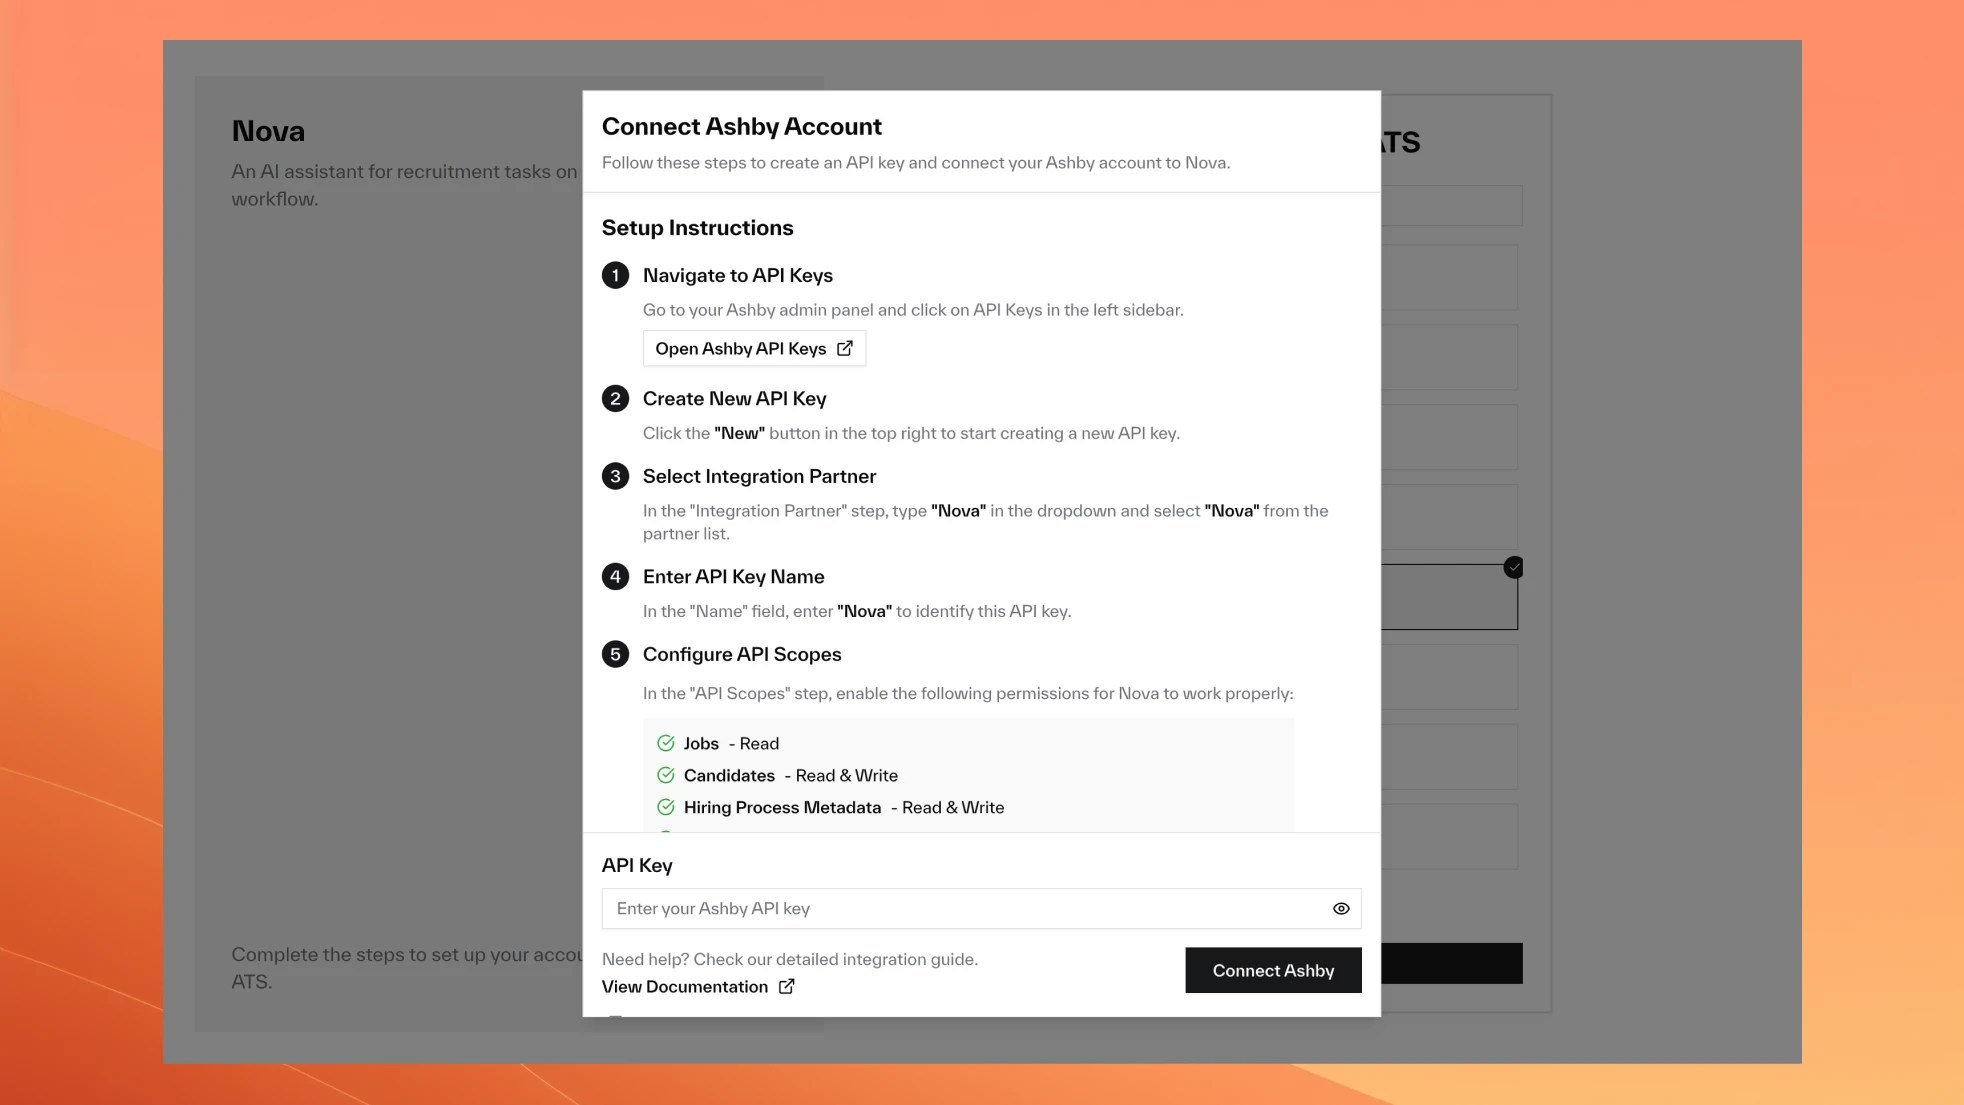The image size is (1964, 1105).
Task: Click step 4 circle for Enter API Key Name
Action: pyautogui.click(x=615, y=576)
